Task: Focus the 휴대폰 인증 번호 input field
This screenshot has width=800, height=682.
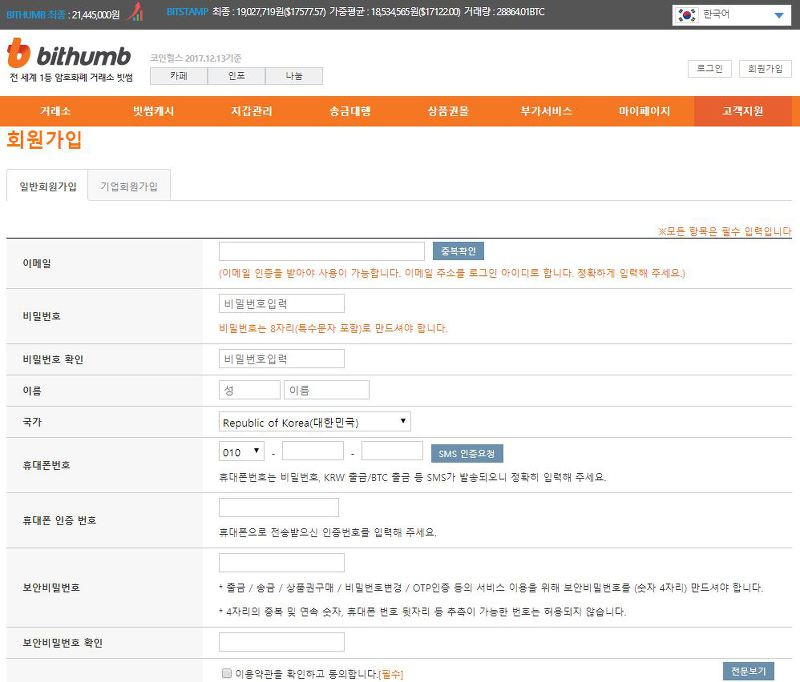Action: tap(279, 508)
